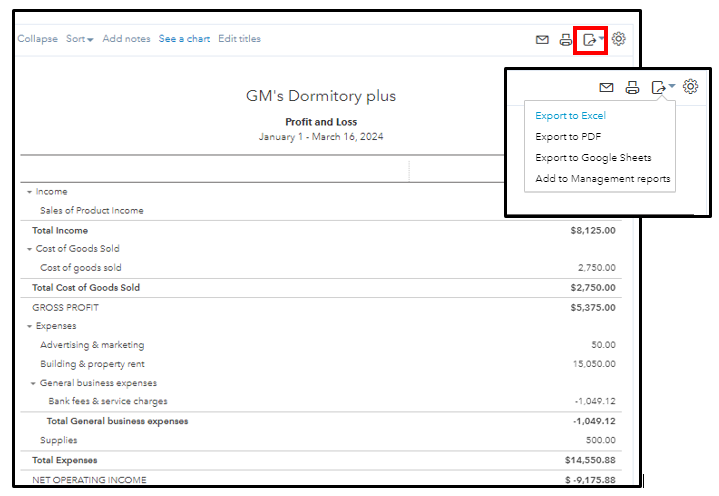Image resolution: width=719 pixels, height=496 pixels.
Task: Collapse the Income section arrow
Action: click(29, 192)
